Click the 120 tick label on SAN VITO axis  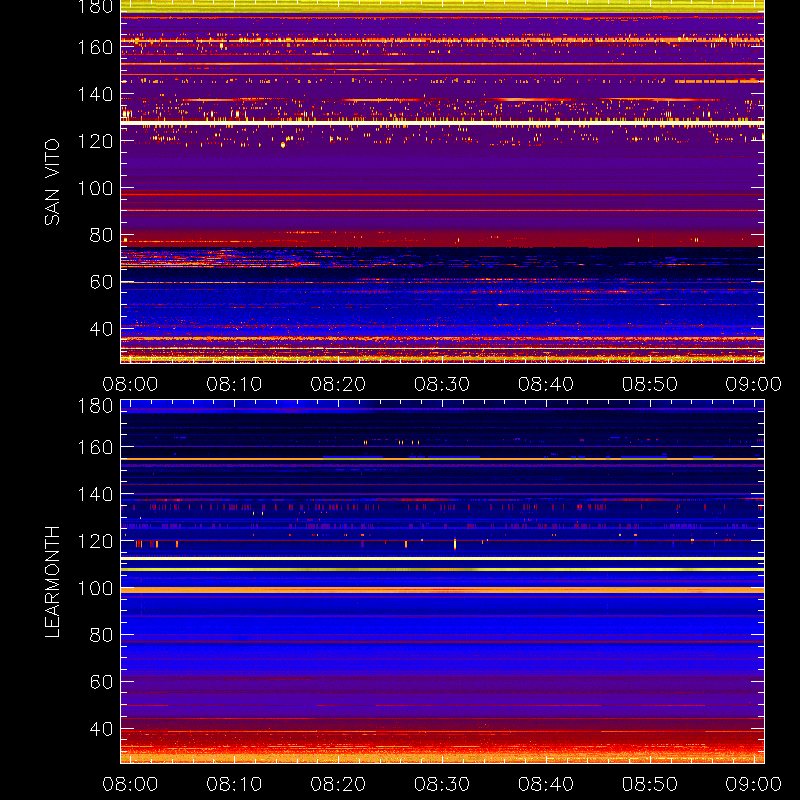95,141
